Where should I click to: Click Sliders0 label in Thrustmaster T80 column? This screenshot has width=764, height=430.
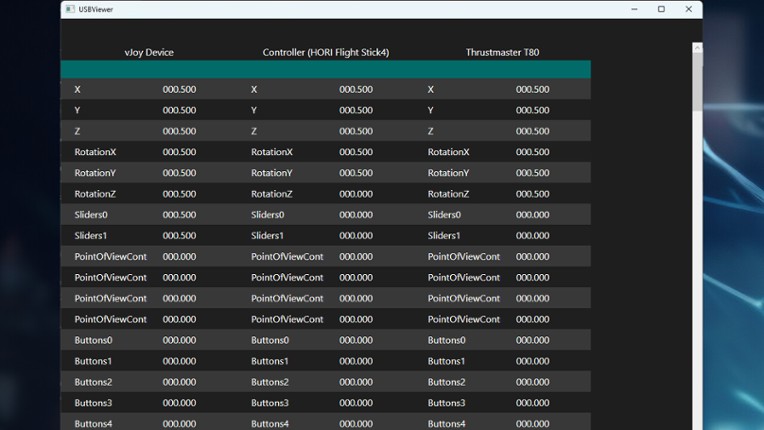pyautogui.click(x=444, y=215)
